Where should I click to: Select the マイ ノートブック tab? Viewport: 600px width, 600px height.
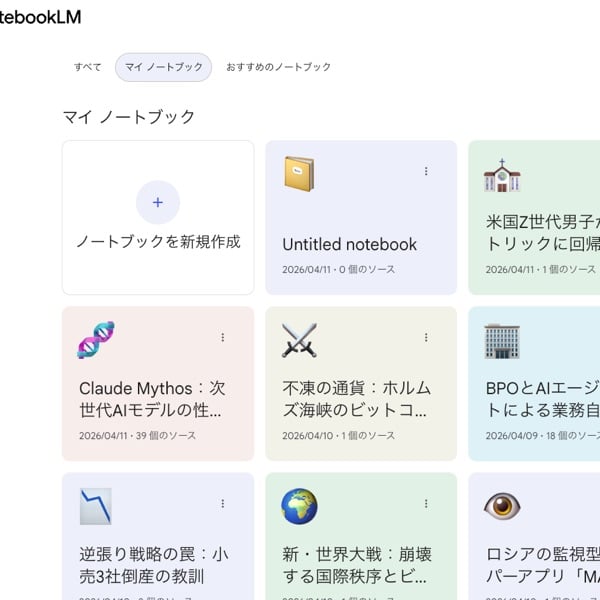(163, 67)
